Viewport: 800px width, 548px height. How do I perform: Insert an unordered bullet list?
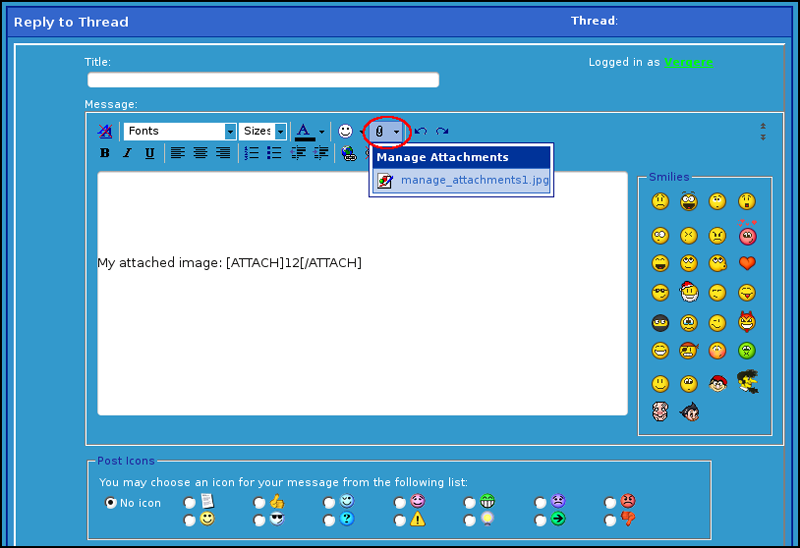point(274,153)
